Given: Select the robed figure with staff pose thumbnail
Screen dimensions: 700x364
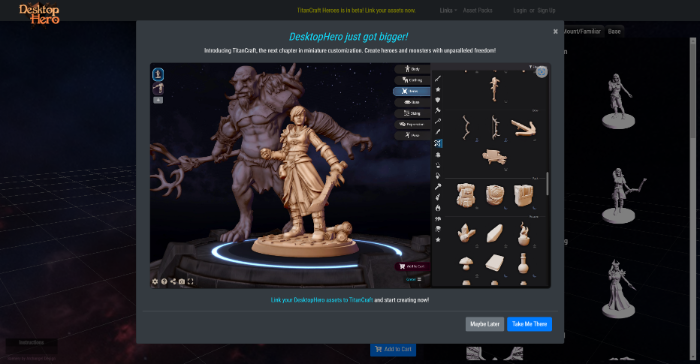Looking at the screenshot, I should (620, 289).
